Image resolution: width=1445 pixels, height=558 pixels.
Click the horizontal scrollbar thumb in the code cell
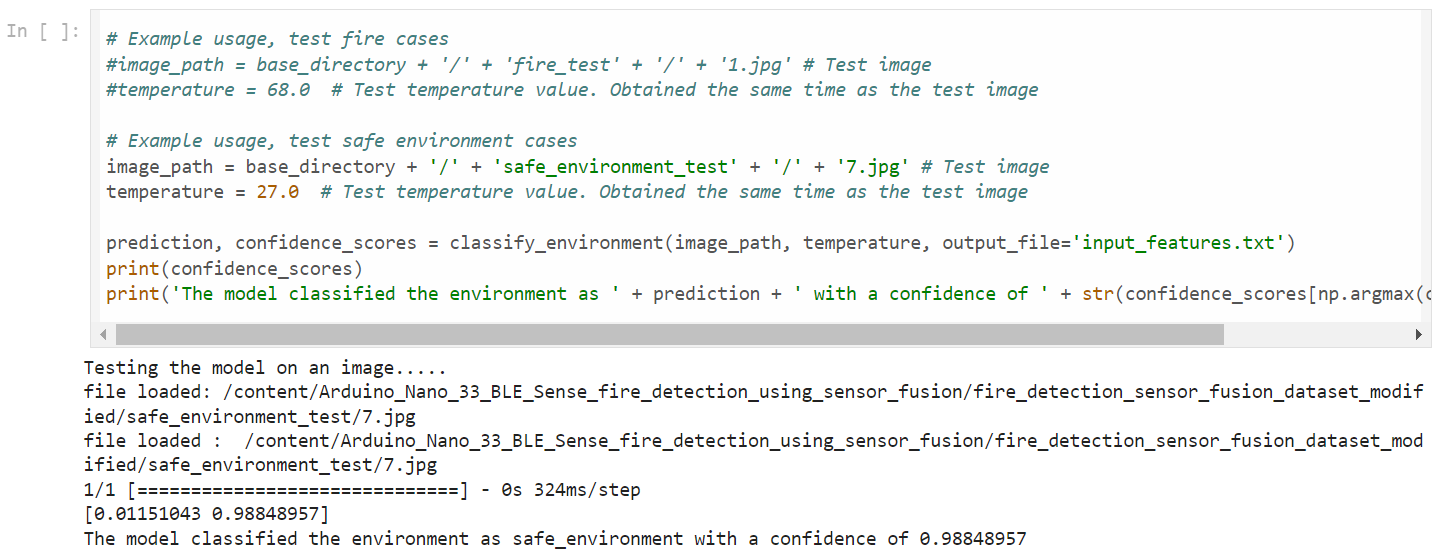(669, 334)
